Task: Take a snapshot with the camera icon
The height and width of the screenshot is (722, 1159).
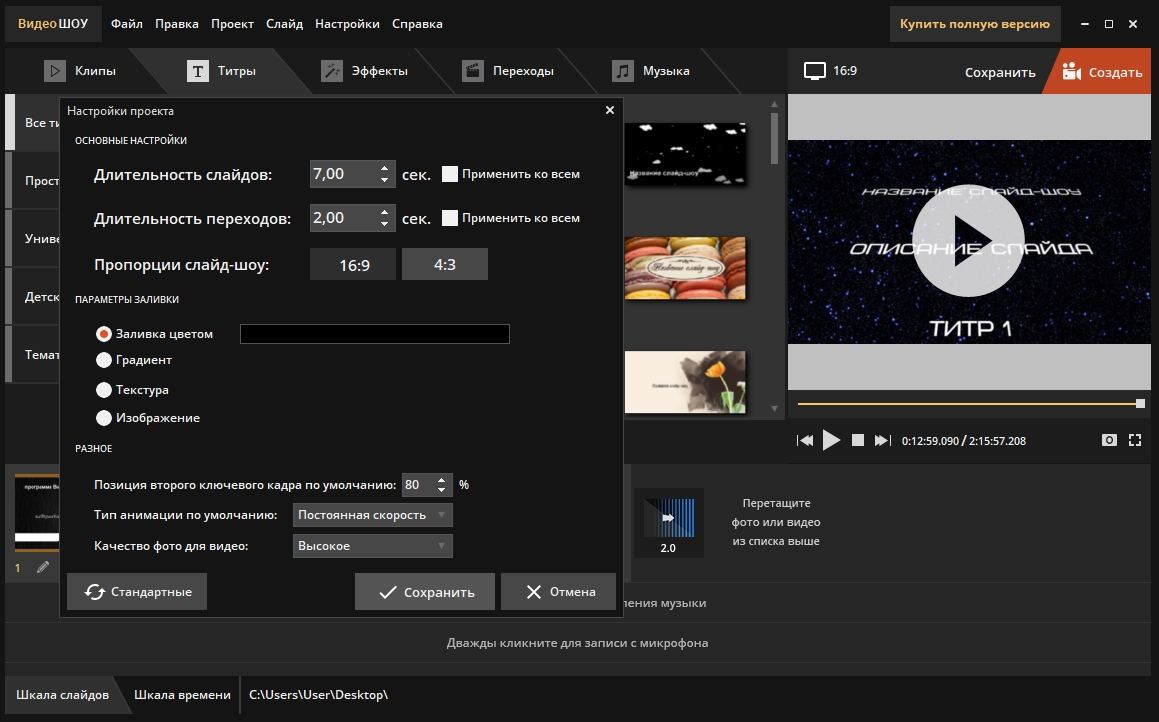Action: pos(1109,440)
